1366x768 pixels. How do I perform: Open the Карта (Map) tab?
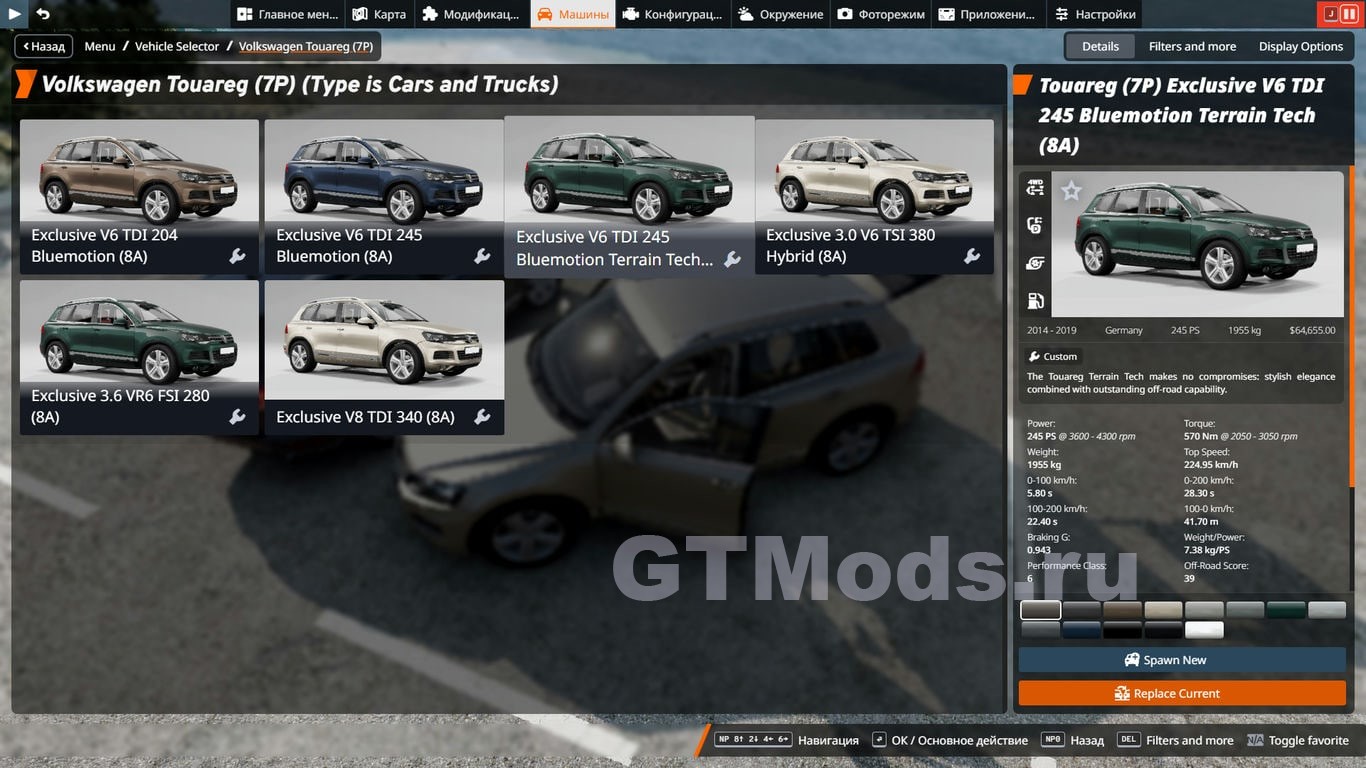(380, 14)
